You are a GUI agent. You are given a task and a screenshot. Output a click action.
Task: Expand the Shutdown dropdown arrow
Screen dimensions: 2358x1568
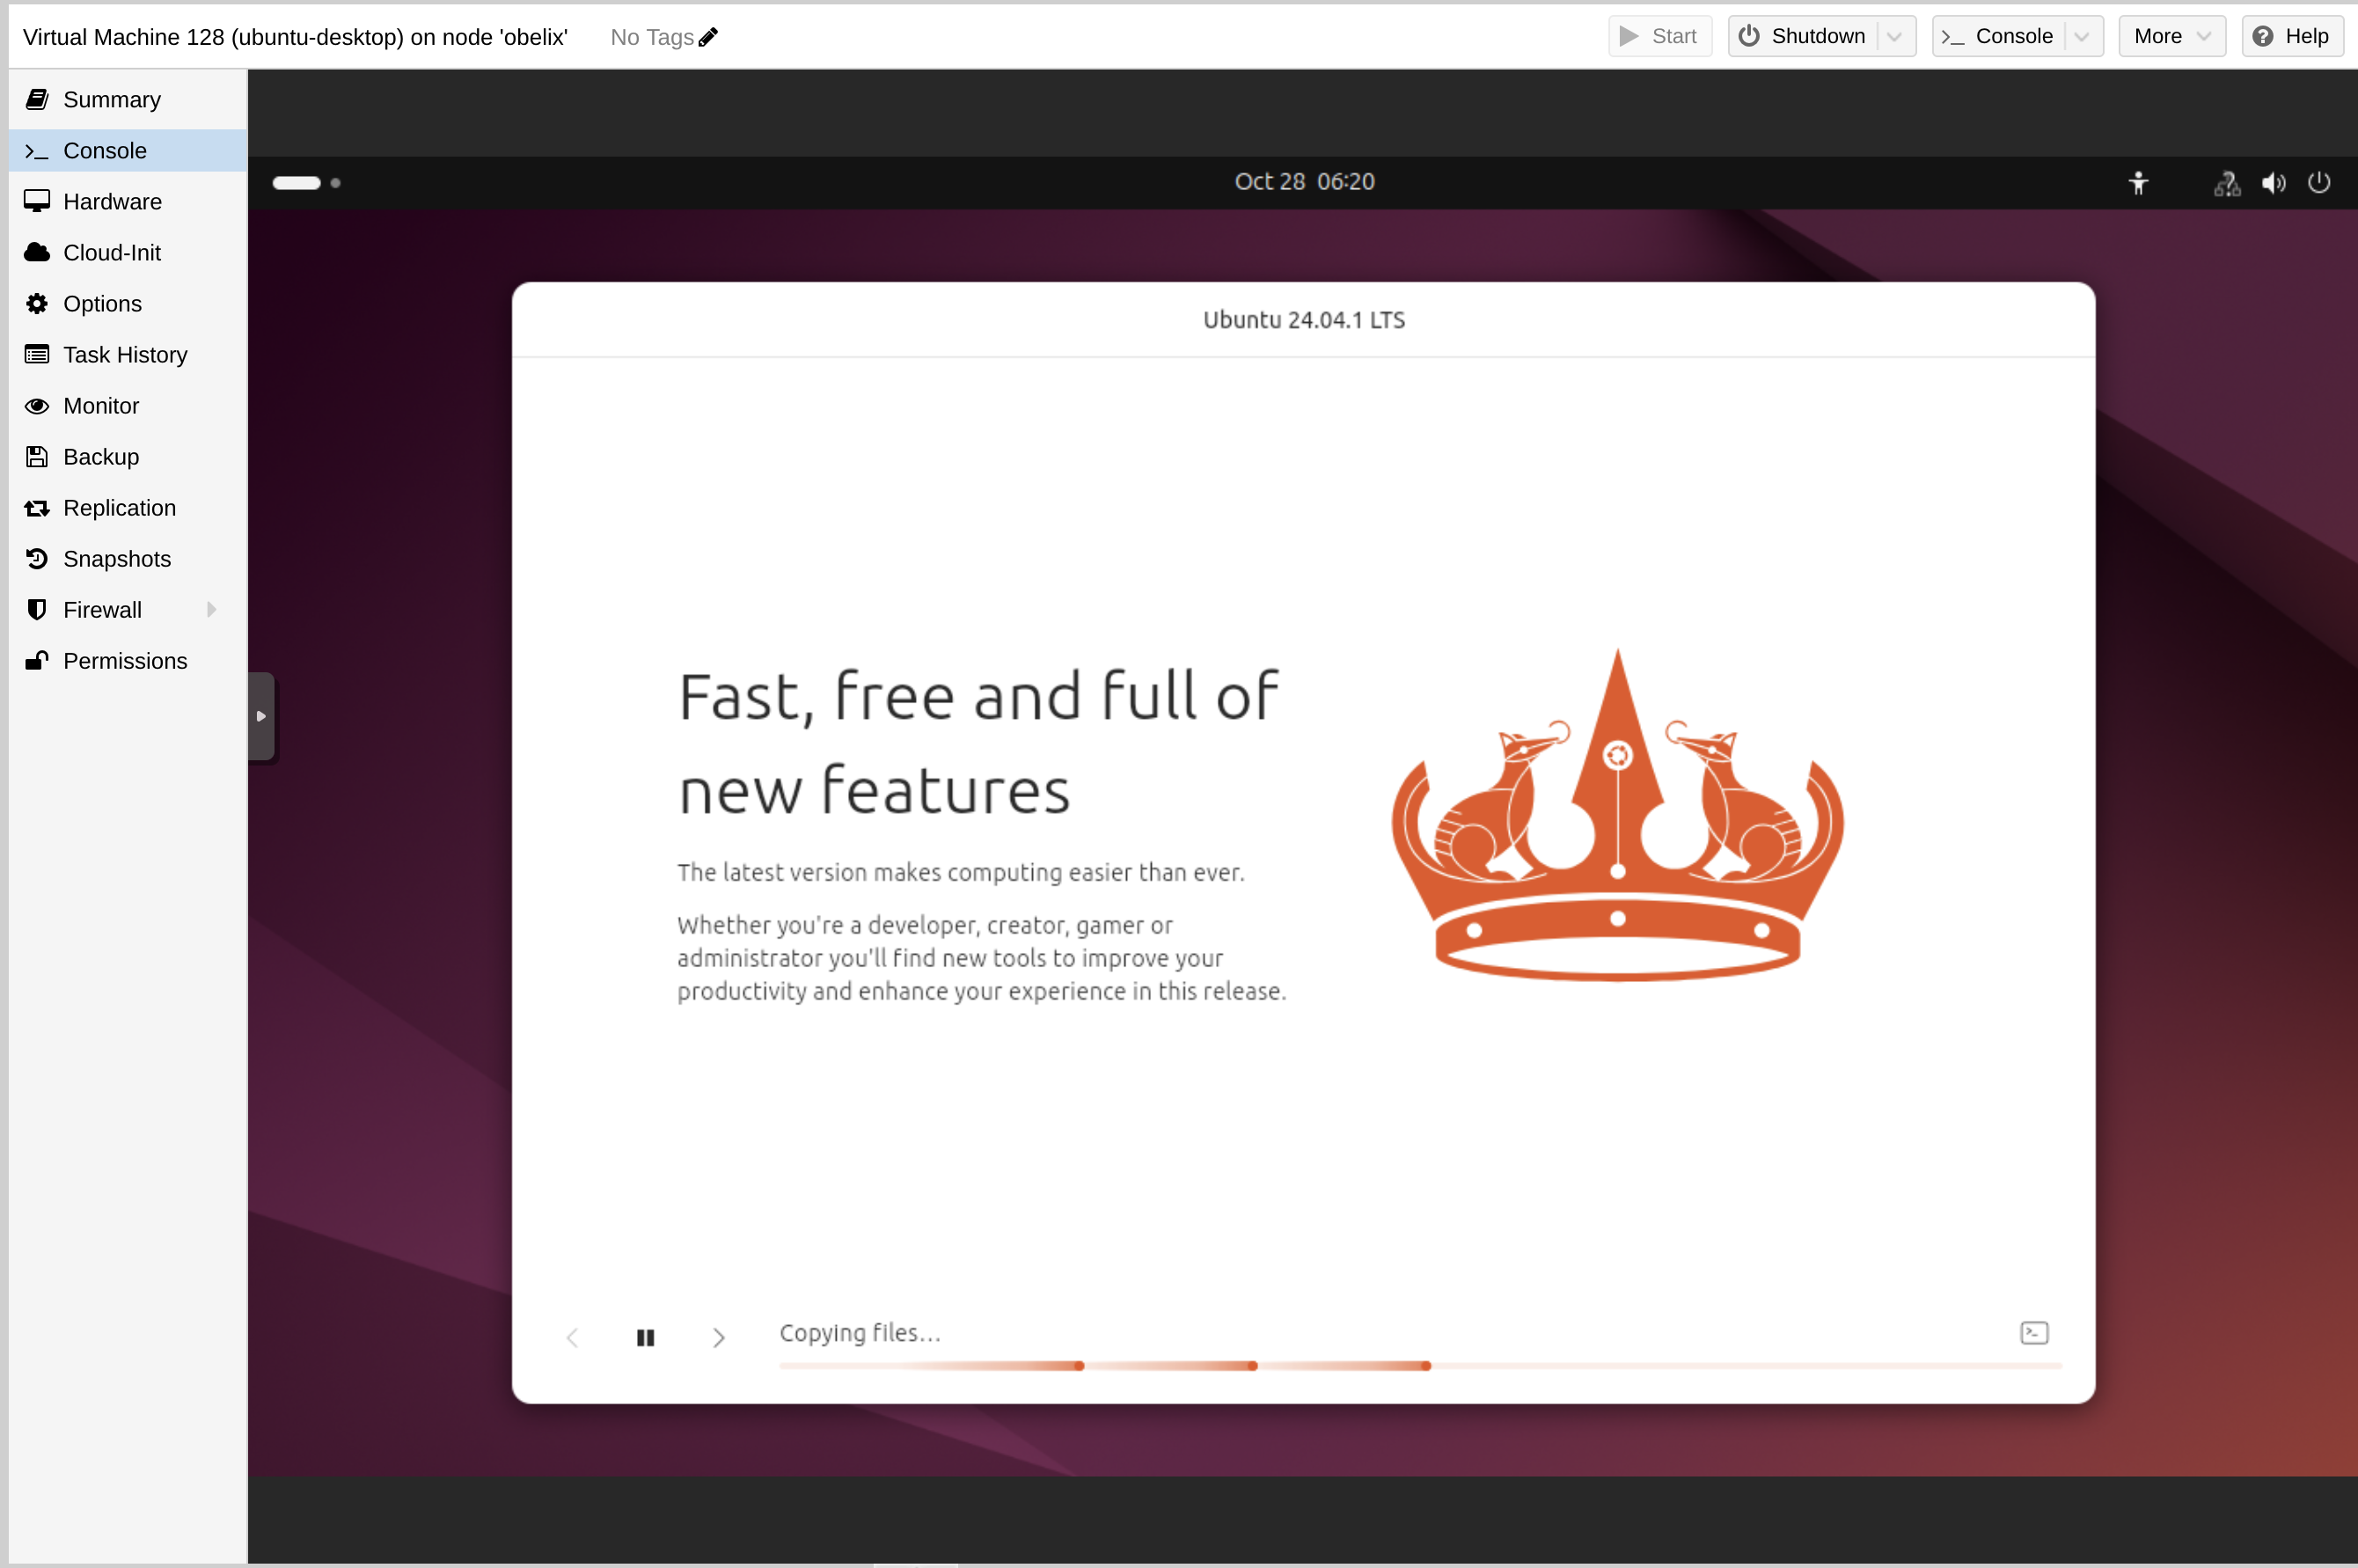point(1900,35)
